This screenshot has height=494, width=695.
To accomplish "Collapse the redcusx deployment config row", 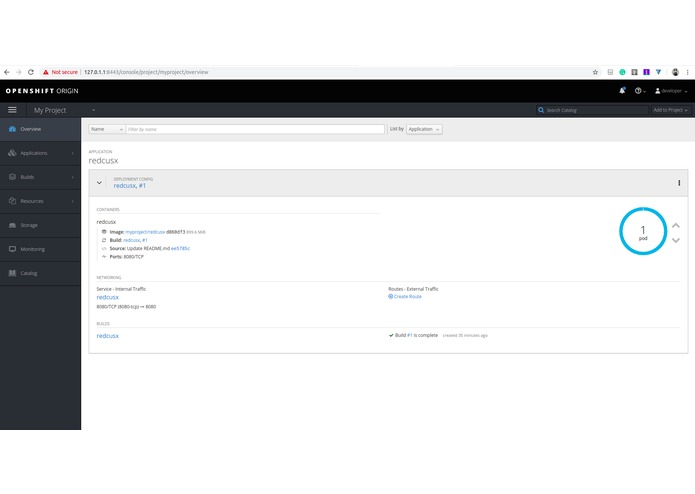I will click(x=99, y=183).
